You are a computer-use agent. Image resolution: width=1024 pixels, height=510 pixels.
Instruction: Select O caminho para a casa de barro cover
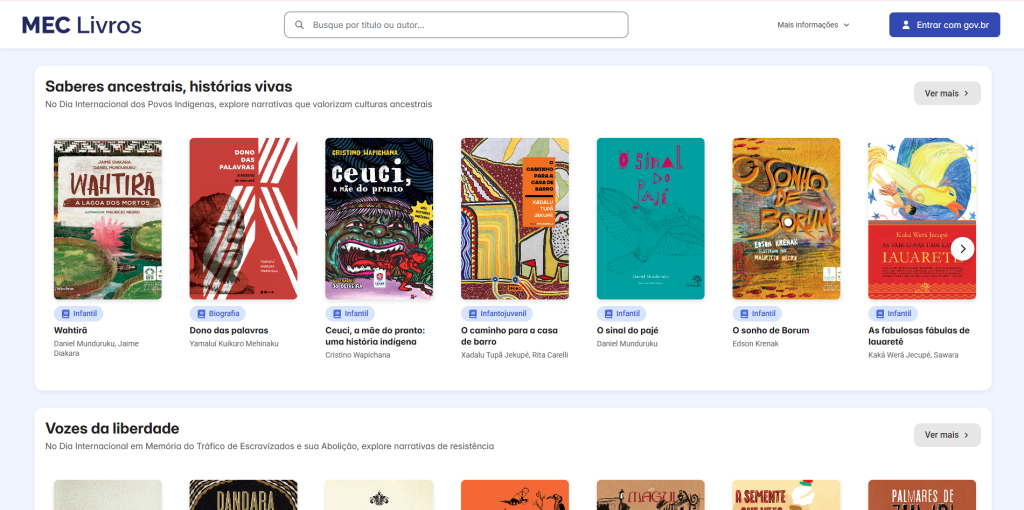[x=515, y=219]
